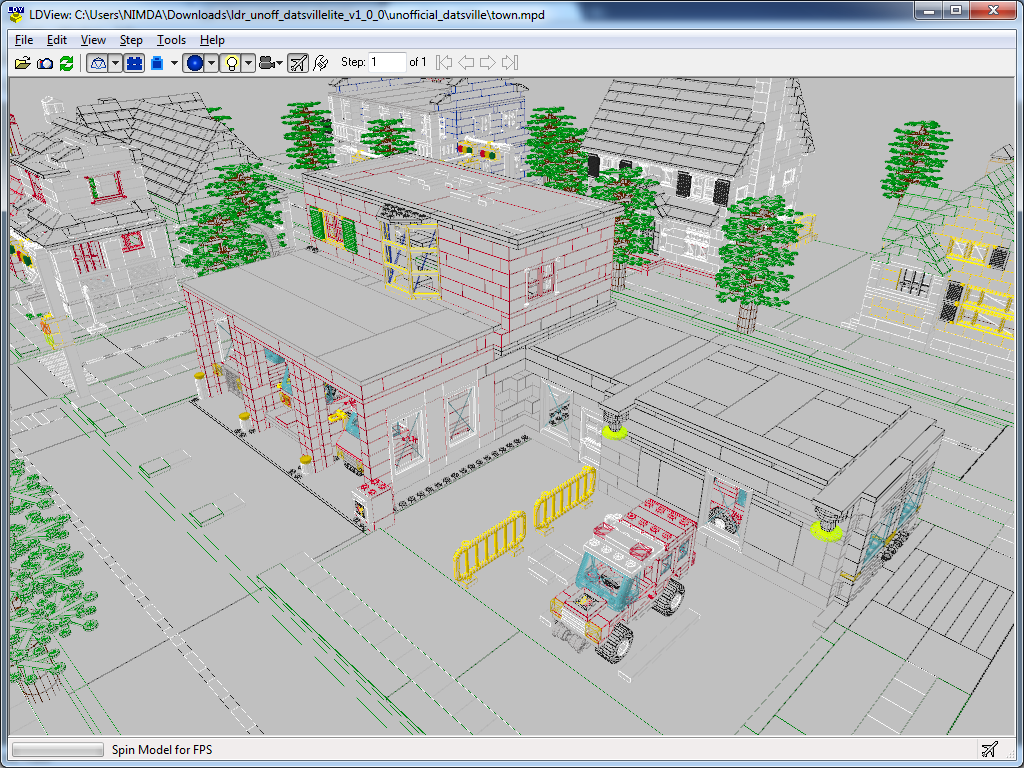Open the viewing angle camera menu
The image size is (1024, 768).
pyautogui.click(x=270, y=63)
